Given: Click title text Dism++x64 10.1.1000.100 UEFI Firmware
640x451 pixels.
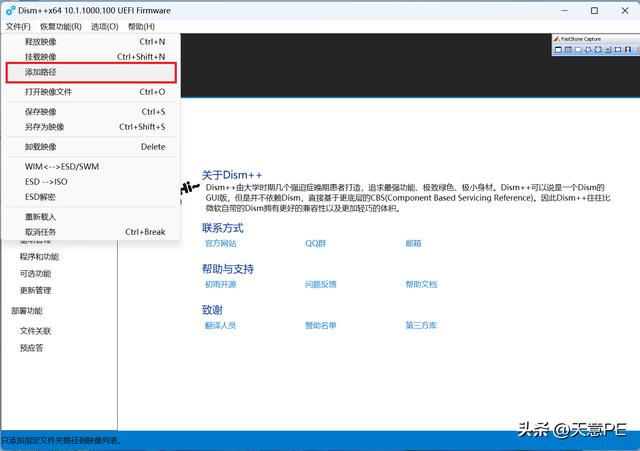Looking at the screenshot, I should tap(94, 11).
